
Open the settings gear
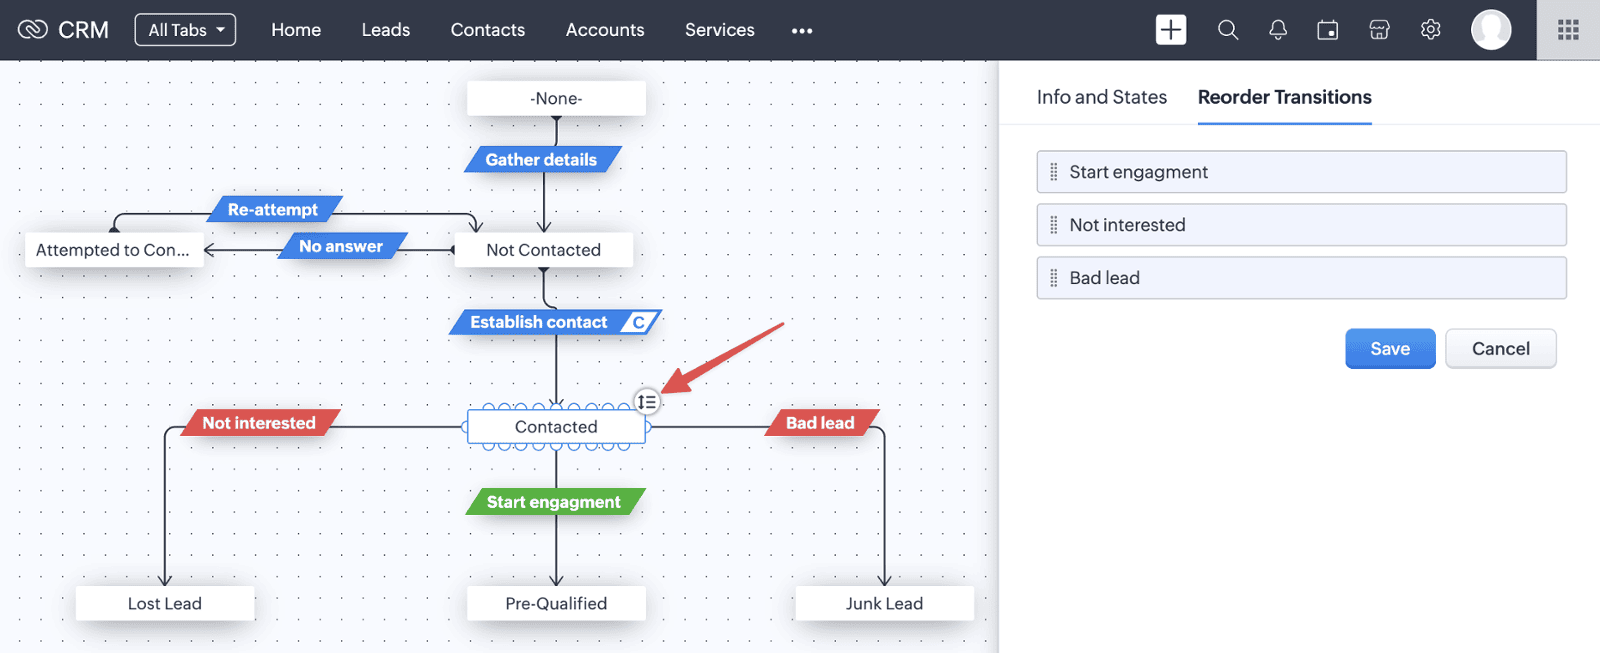1431,30
